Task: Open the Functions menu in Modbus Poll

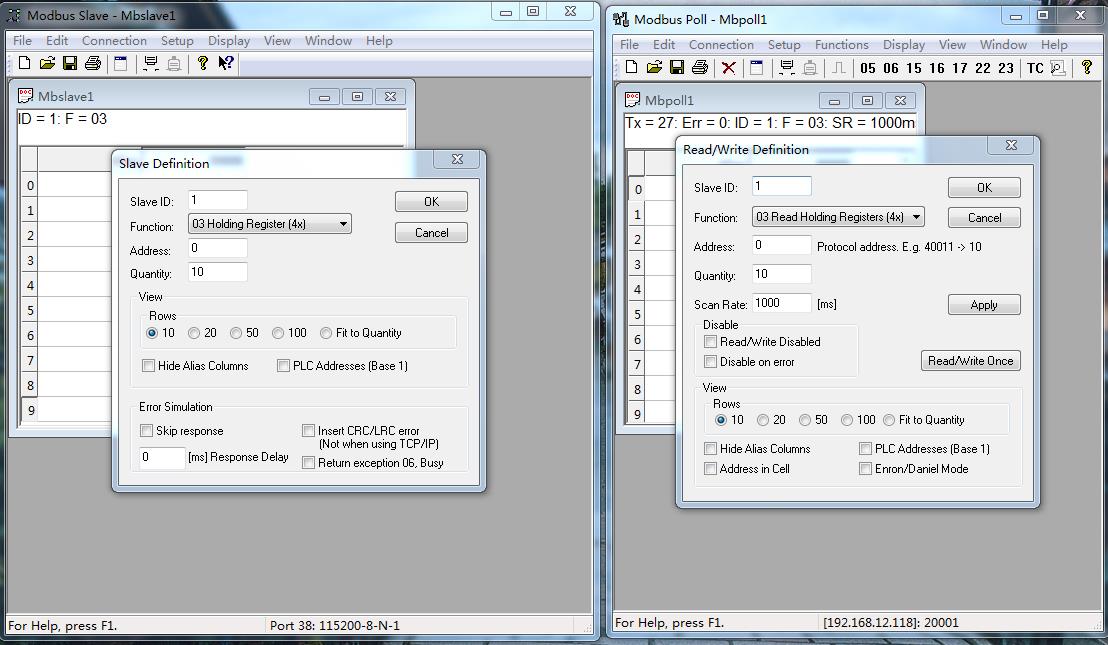Action: pos(841,45)
